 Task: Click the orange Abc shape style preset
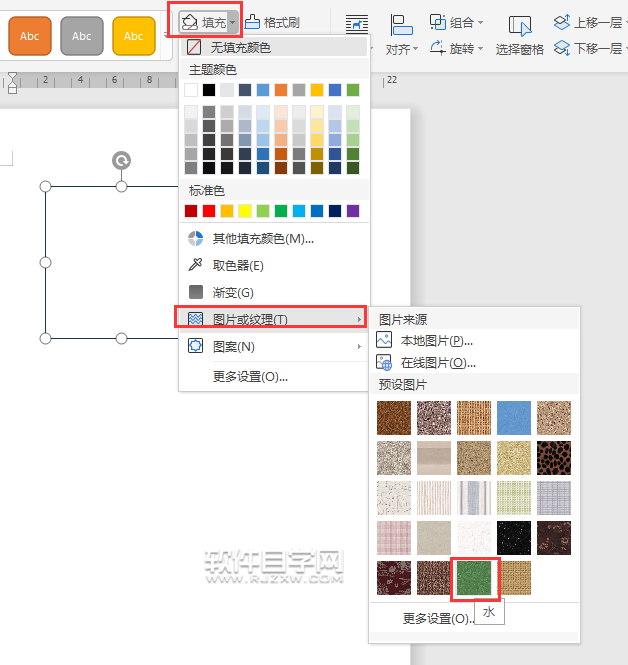[30, 36]
